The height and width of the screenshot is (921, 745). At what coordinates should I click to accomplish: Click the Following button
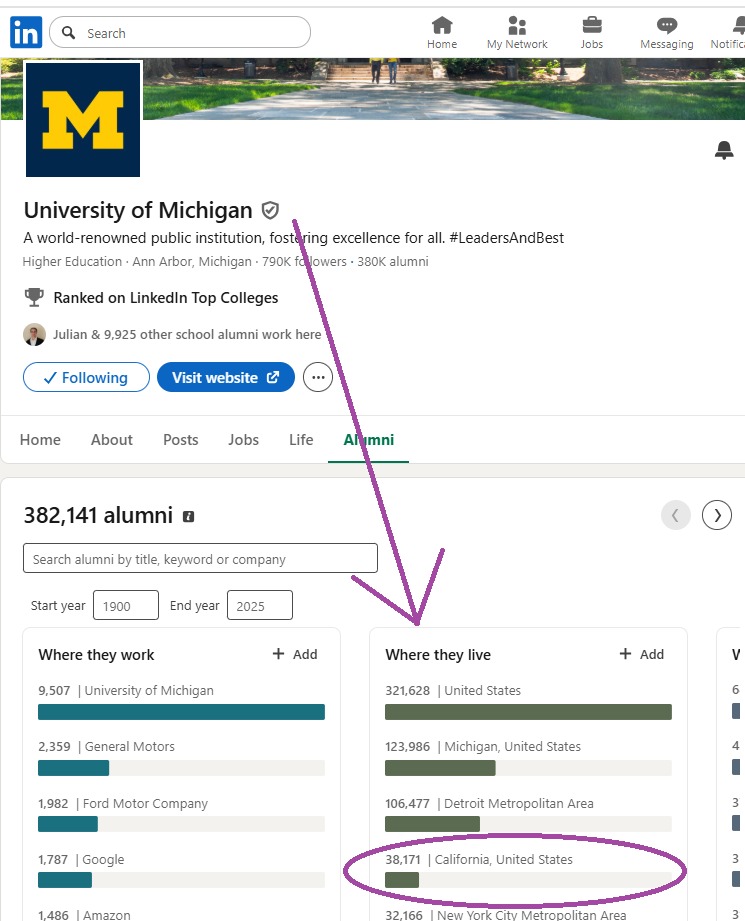(86, 377)
